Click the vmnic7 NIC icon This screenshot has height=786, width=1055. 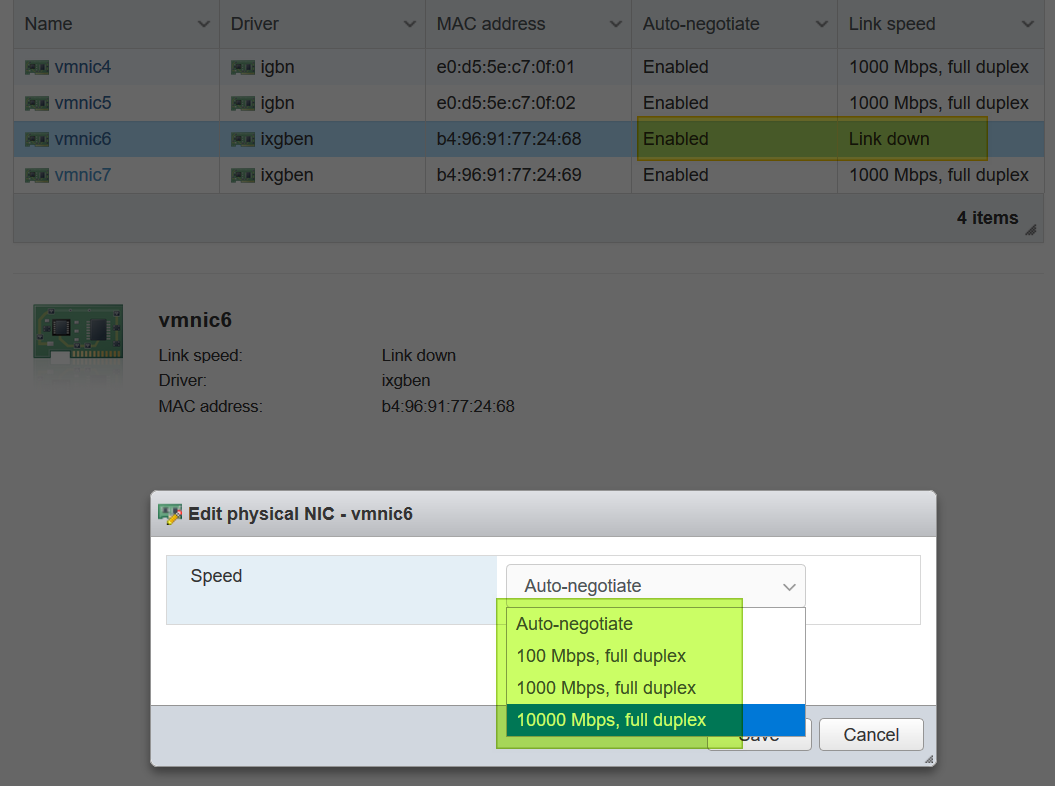37,176
